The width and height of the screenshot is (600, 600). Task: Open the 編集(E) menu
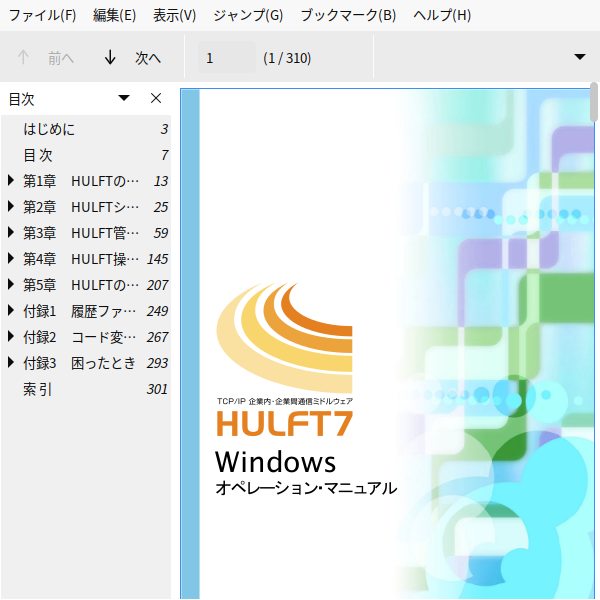point(114,15)
